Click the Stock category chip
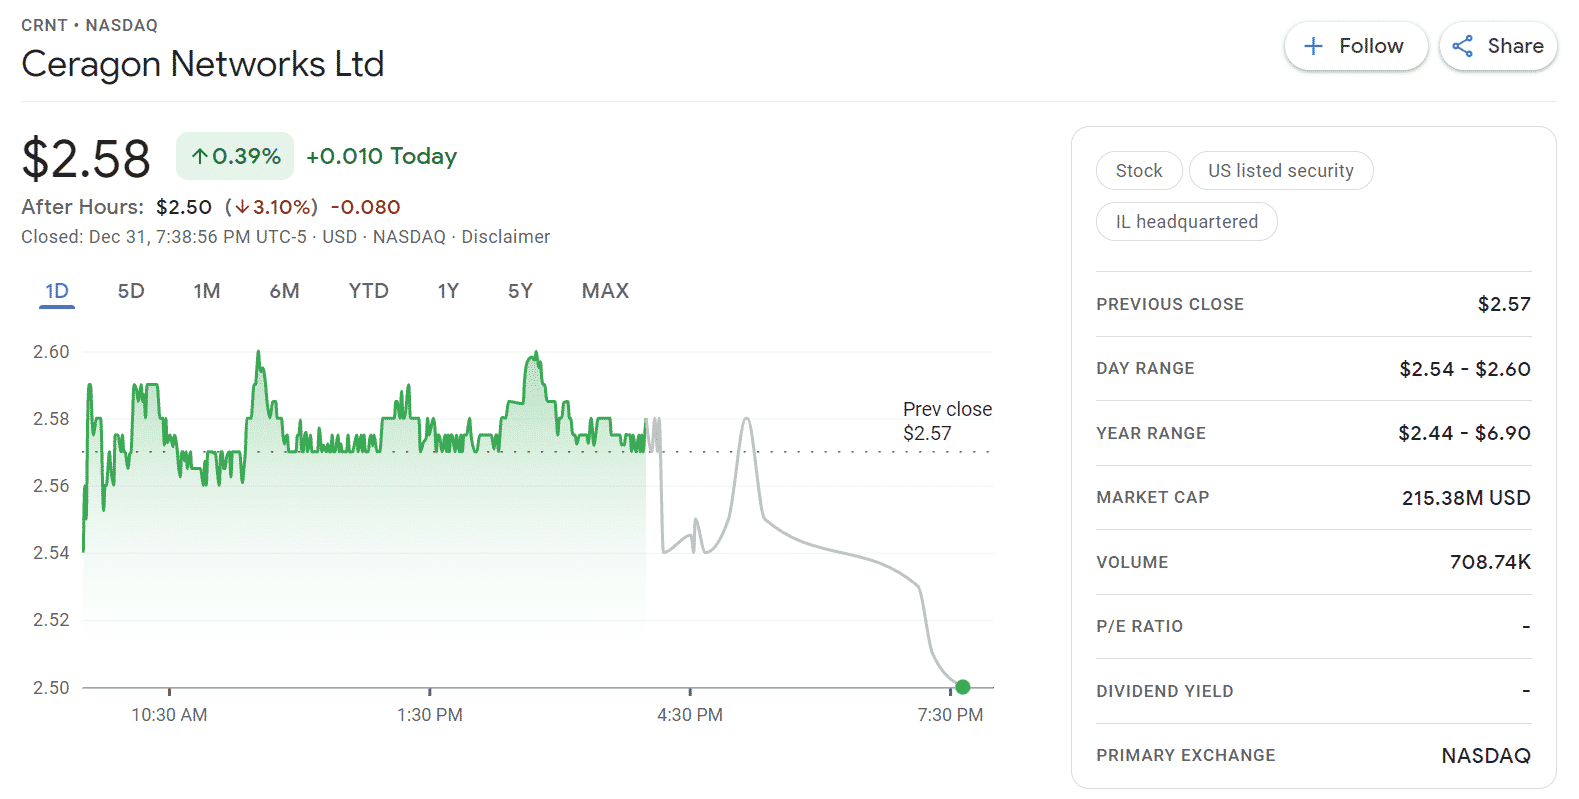This screenshot has width=1579, height=799. click(1139, 171)
